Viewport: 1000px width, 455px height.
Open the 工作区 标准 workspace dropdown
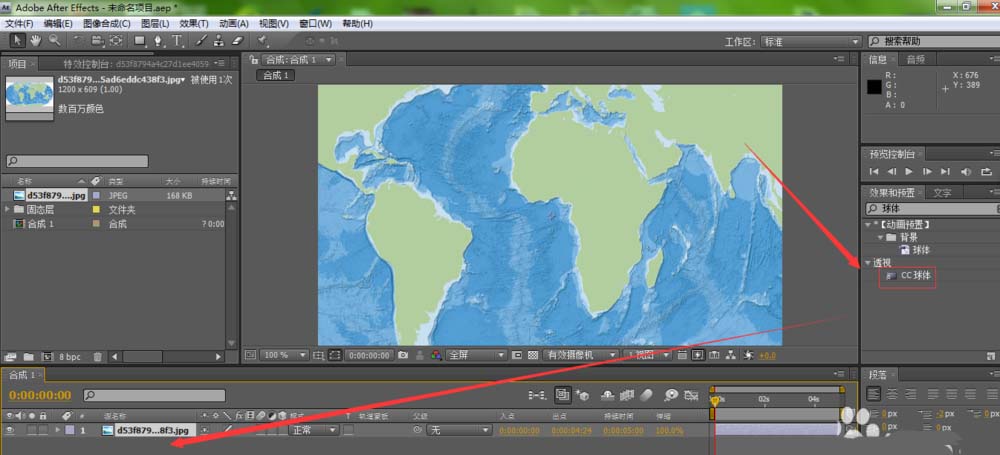[x=811, y=41]
